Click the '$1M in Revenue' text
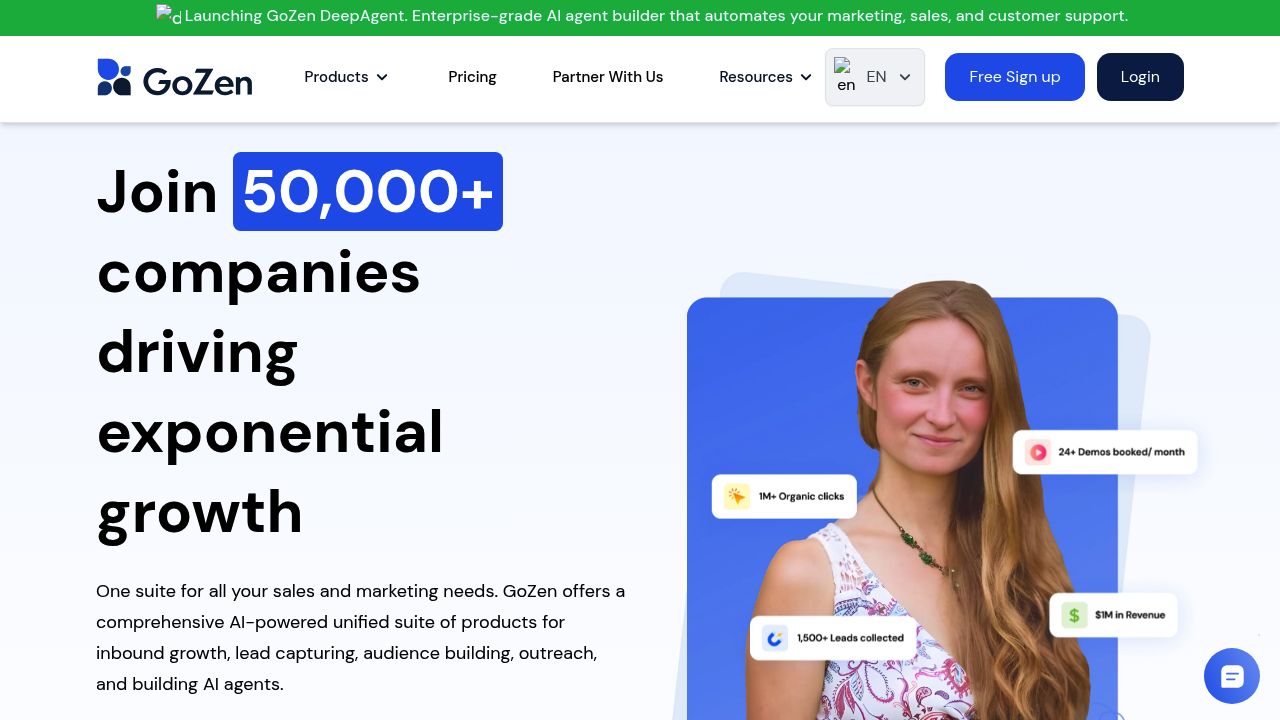1280x720 pixels. tap(1130, 615)
